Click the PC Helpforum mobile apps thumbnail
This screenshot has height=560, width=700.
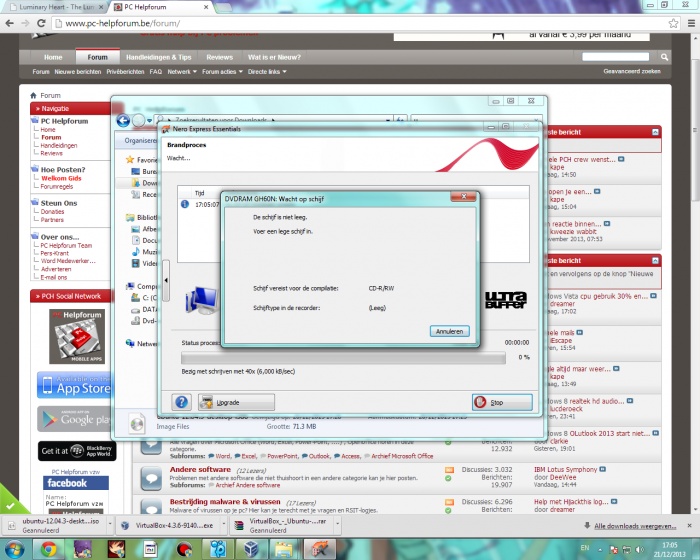point(77,336)
